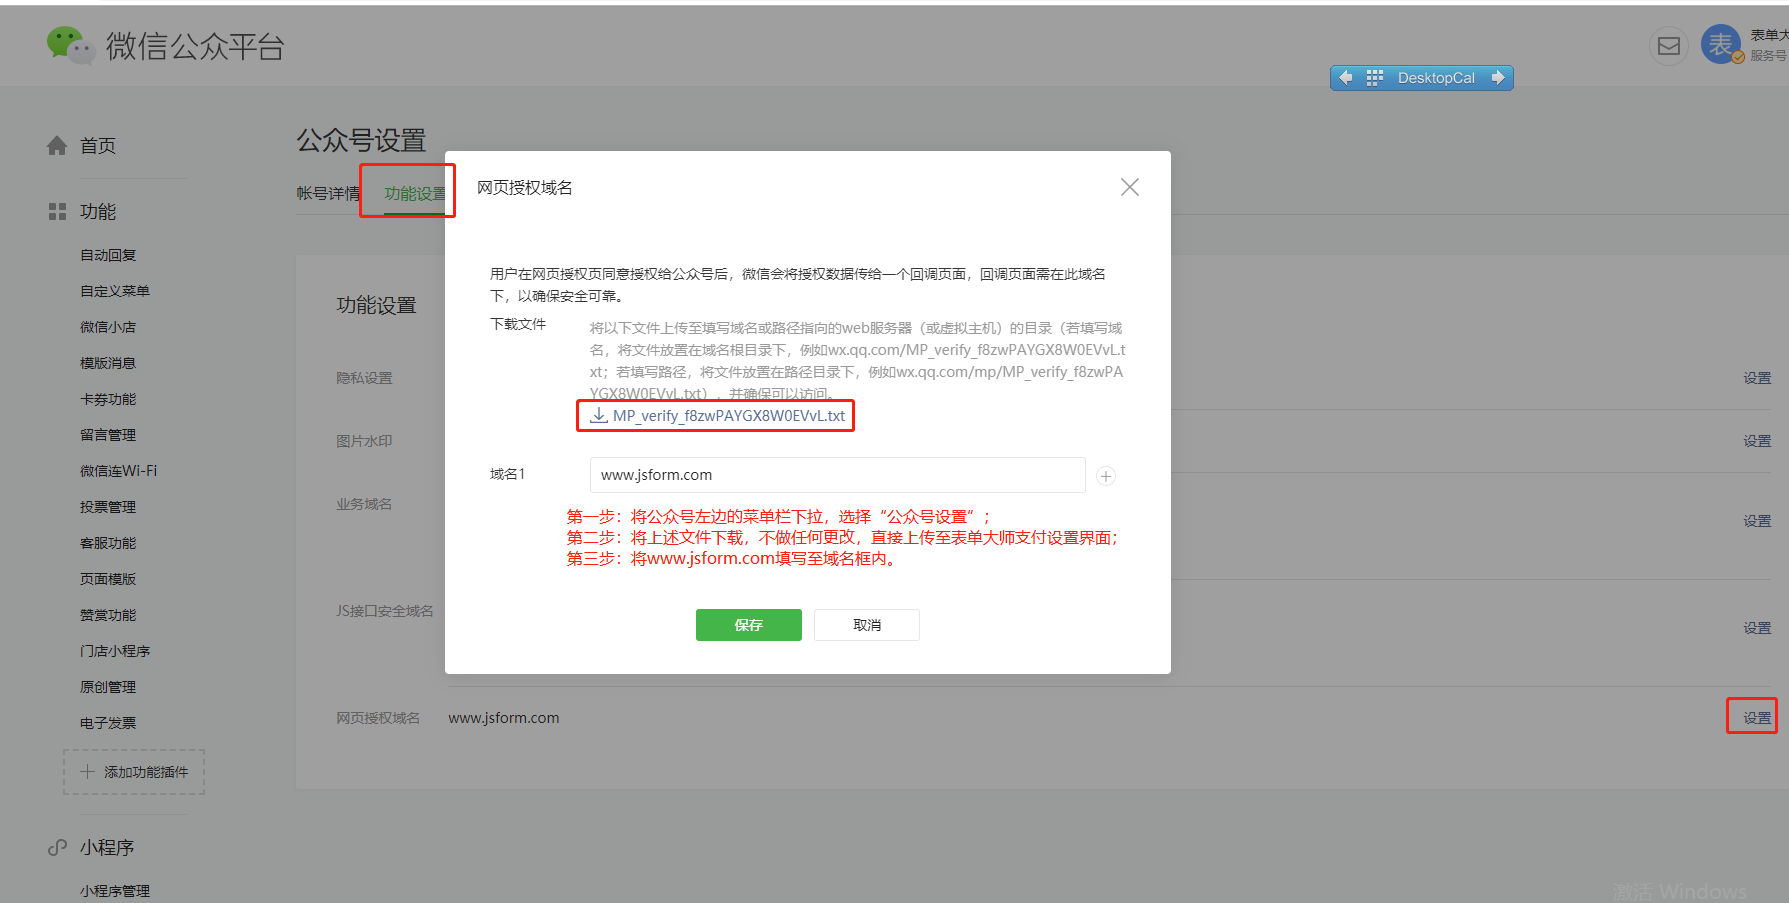
Task: Open 微信连Wi-Fi in the sidebar
Action: (x=119, y=471)
